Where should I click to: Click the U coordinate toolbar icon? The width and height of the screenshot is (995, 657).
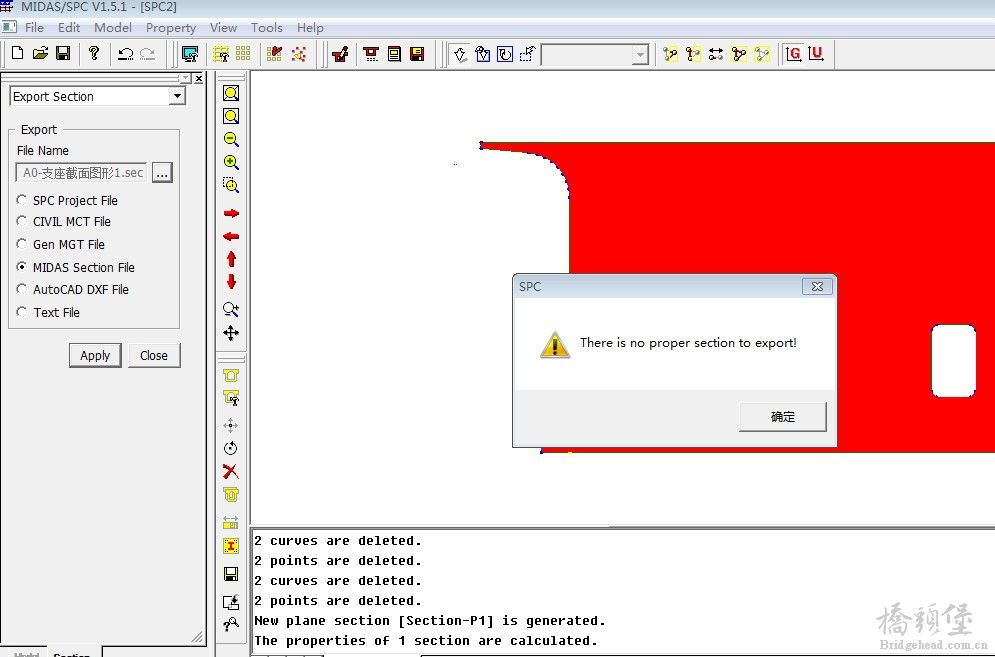tap(816, 54)
